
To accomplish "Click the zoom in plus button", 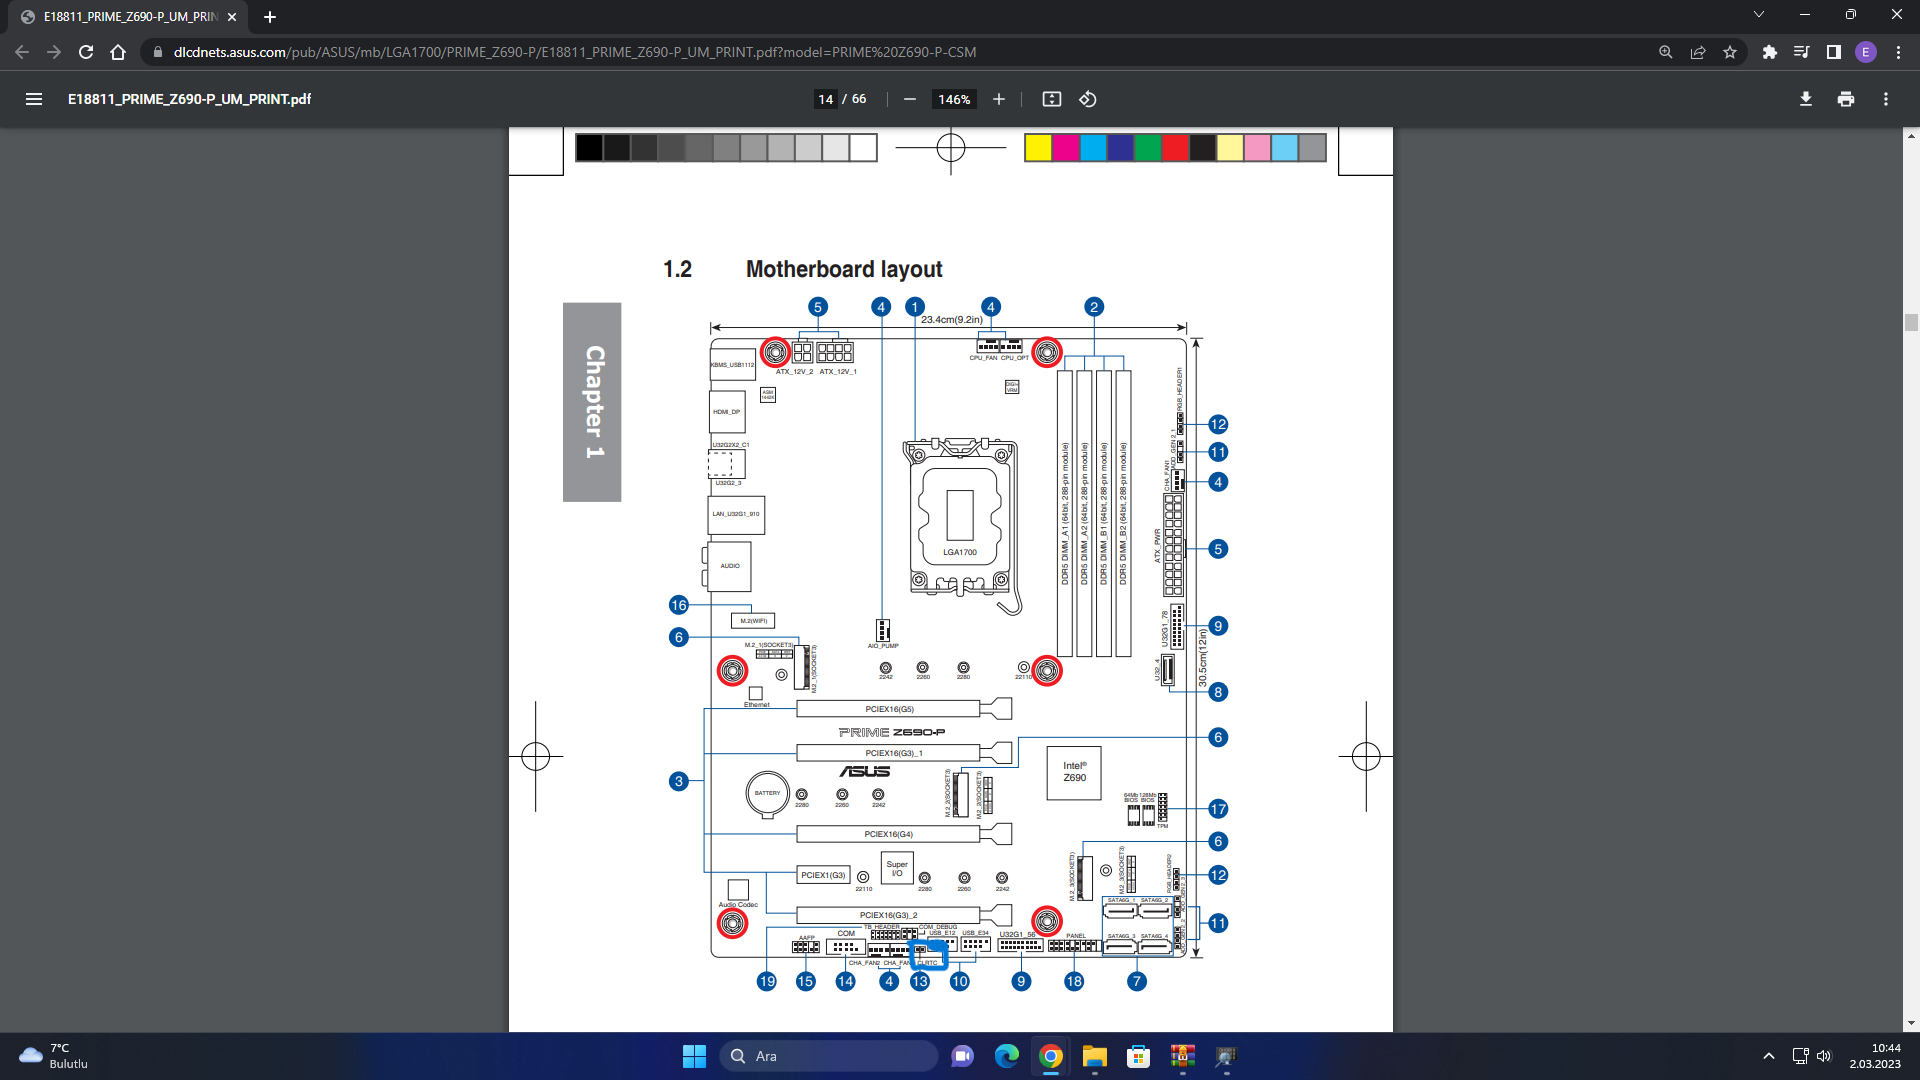I will (998, 99).
